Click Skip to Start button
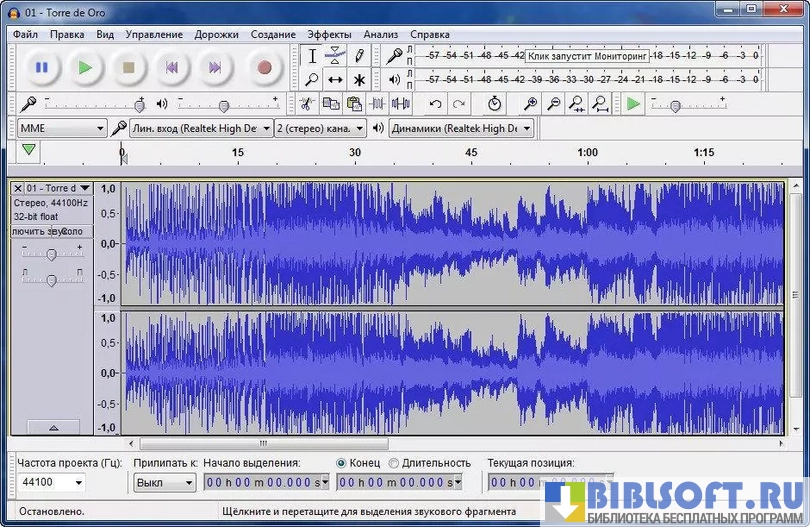The width and height of the screenshot is (810, 527). click(x=171, y=68)
